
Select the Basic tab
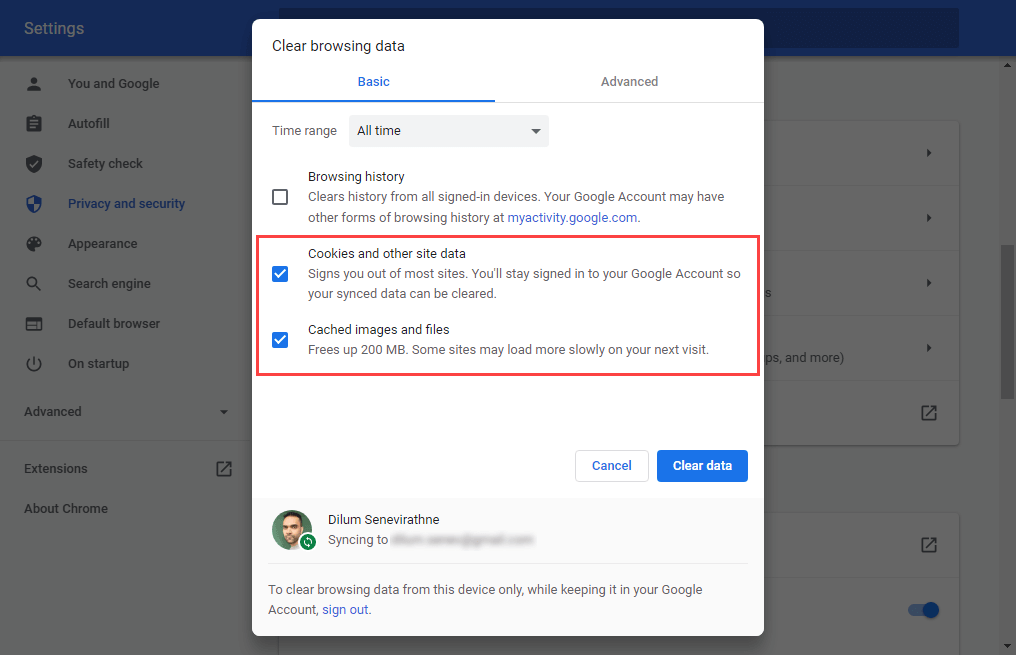[373, 82]
